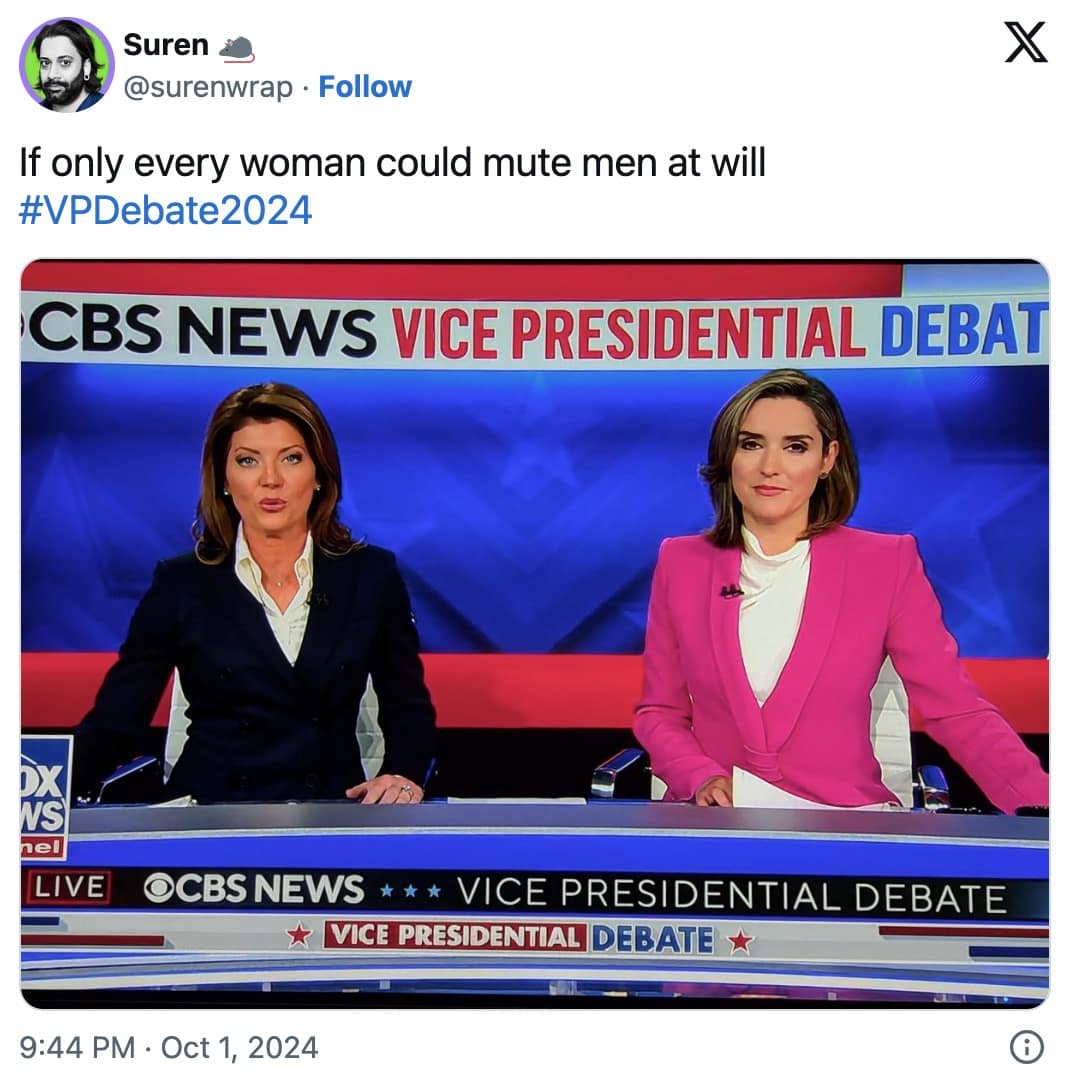The height and width of the screenshot is (1084, 1076).
Task: Click the X logo in the corner
Action: (1026, 42)
